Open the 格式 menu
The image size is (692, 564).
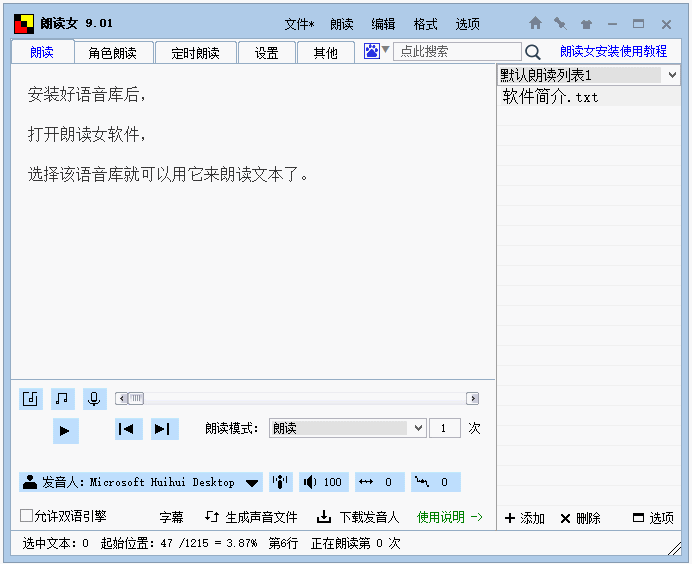pyautogui.click(x=425, y=24)
